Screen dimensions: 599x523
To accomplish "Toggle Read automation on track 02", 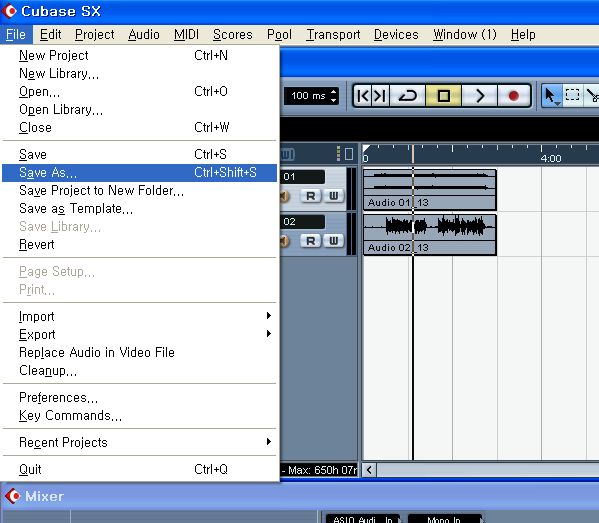I will tap(311, 241).
